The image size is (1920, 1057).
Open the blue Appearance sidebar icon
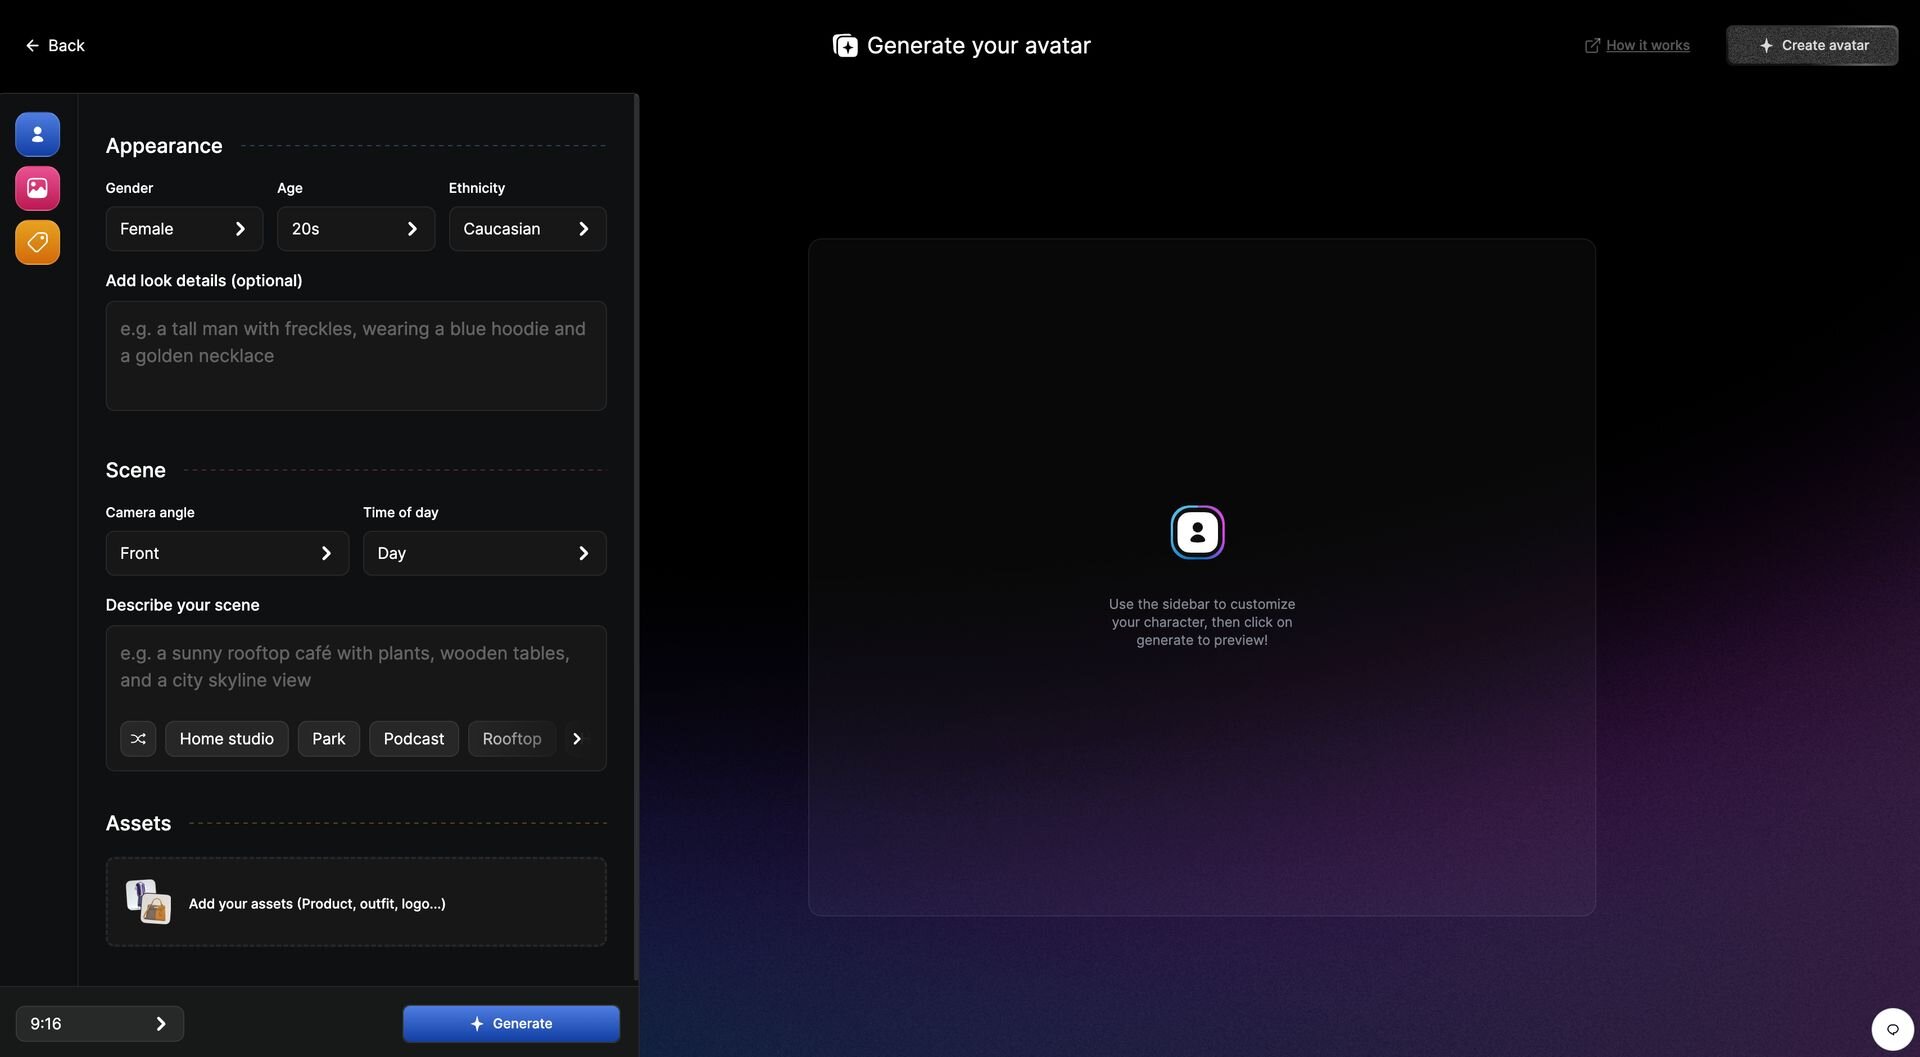pos(37,134)
